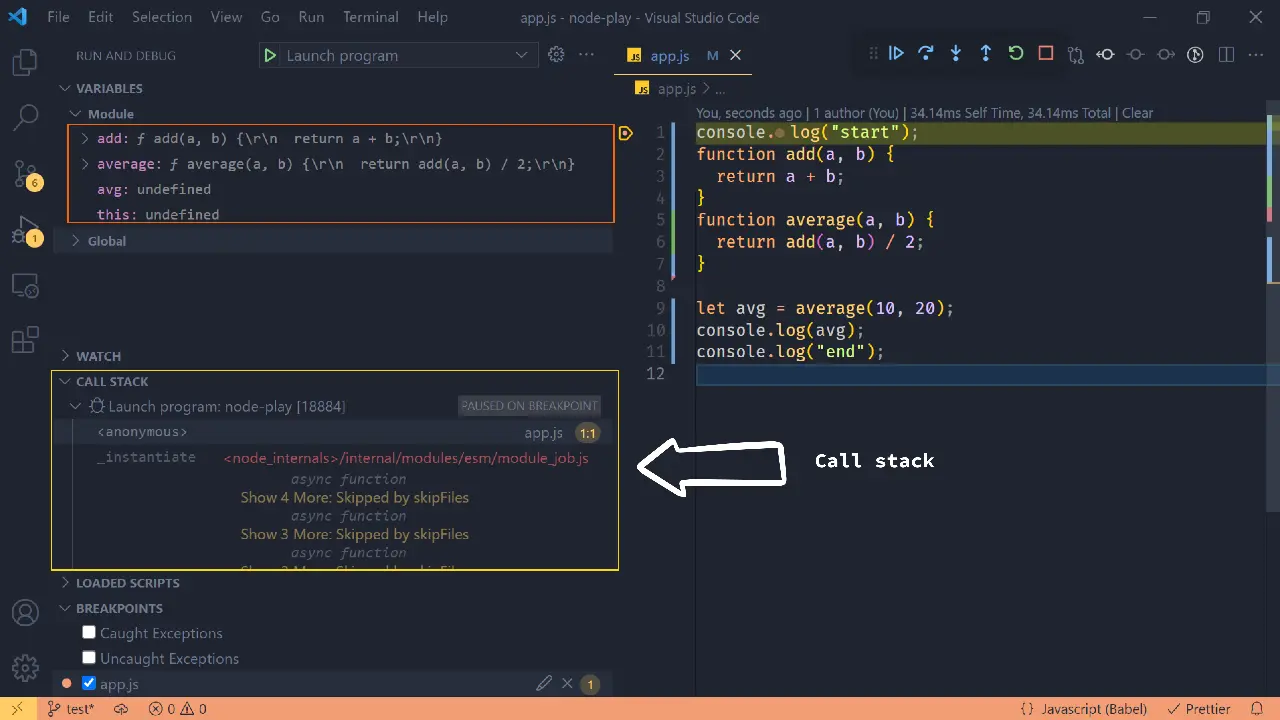This screenshot has height=720, width=1280.
Task: Click the test* branch in status bar
Action: pos(70,709)
